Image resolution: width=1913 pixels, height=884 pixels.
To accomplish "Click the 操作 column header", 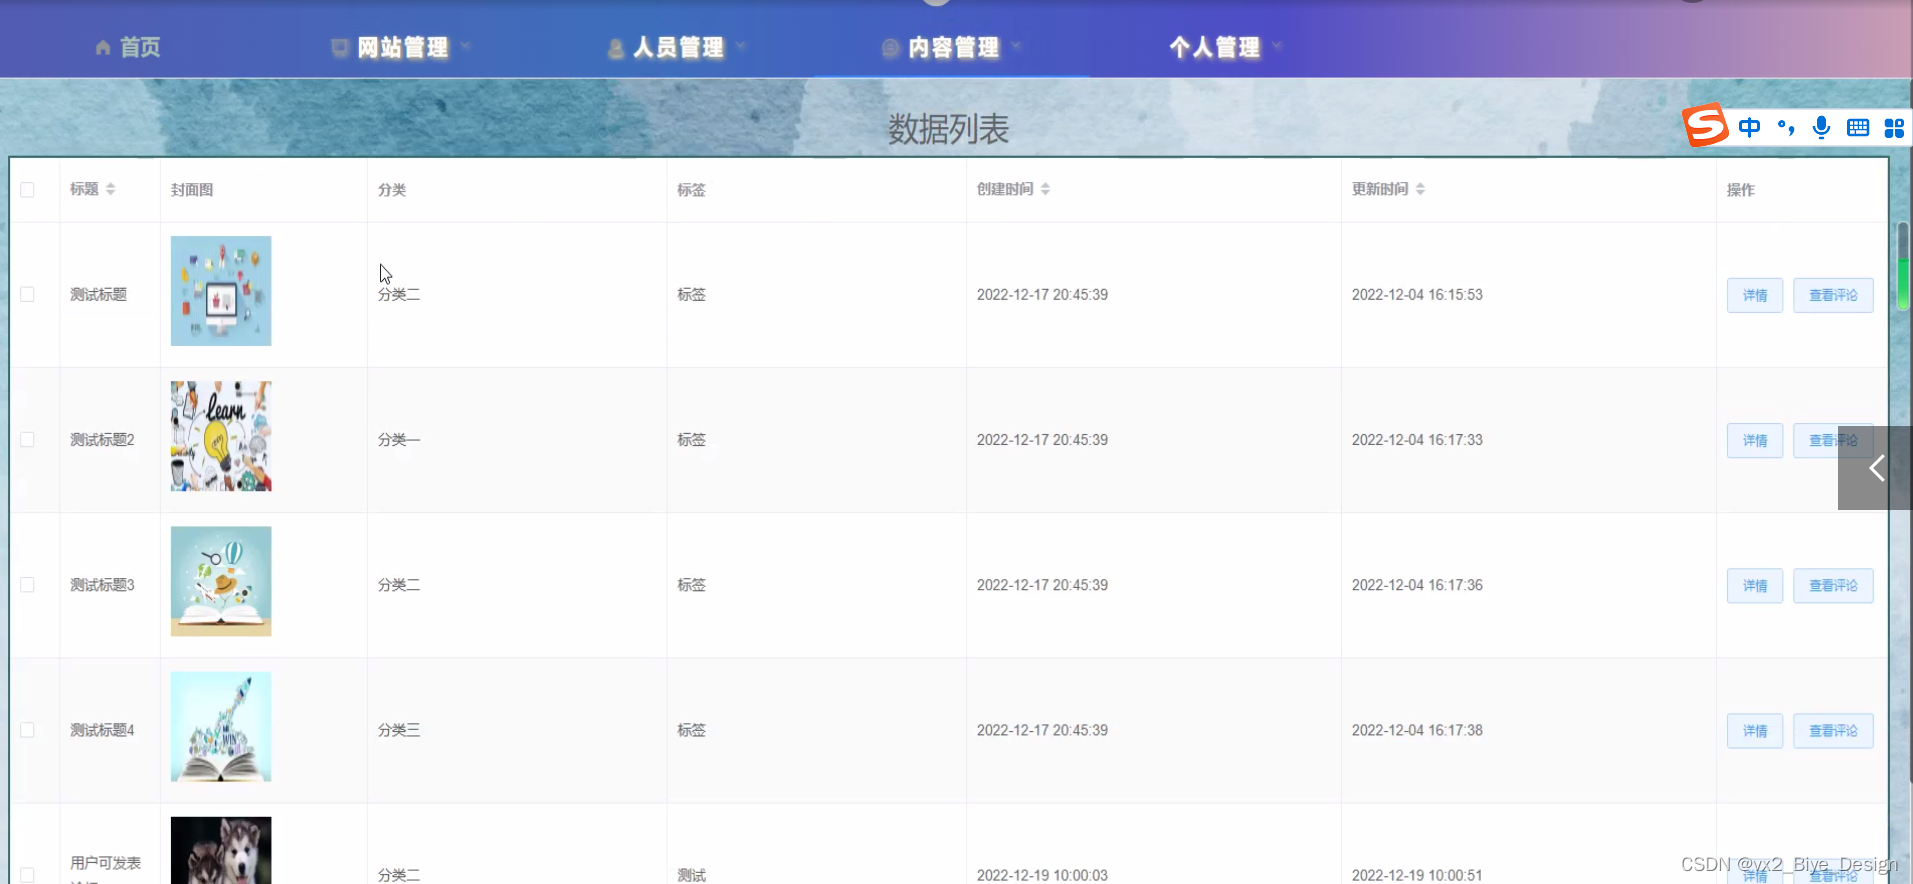I will 1741,189.
